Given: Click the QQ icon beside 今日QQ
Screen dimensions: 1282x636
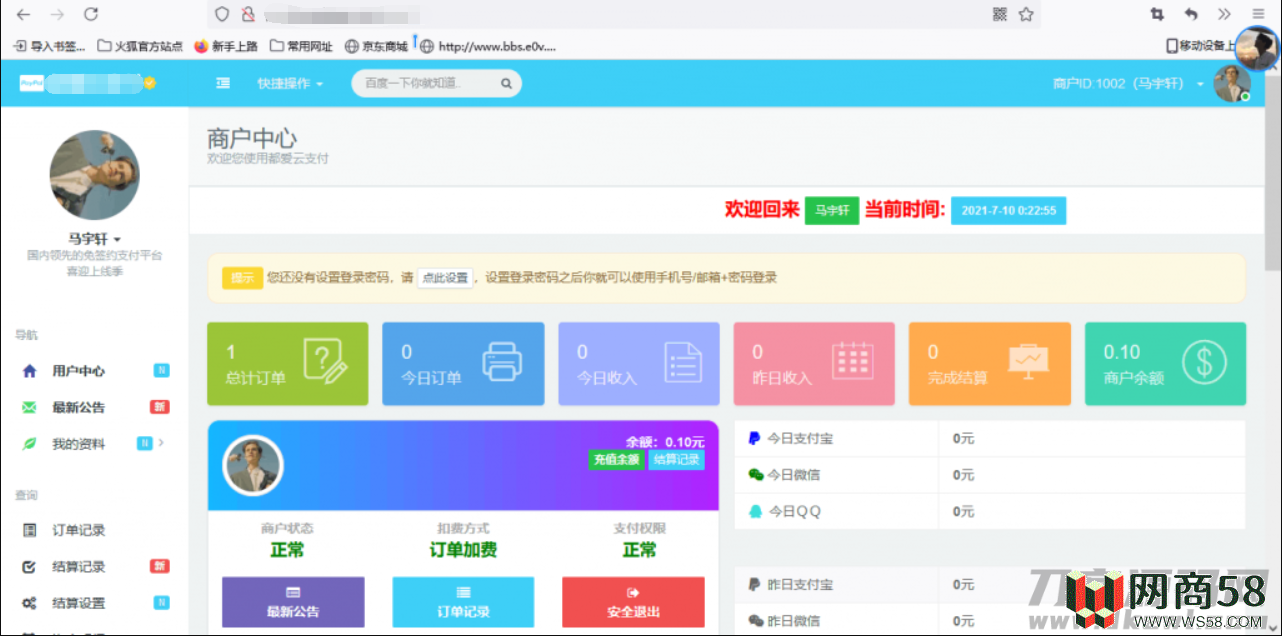Looking at the screenshot, I should point(756,511).
